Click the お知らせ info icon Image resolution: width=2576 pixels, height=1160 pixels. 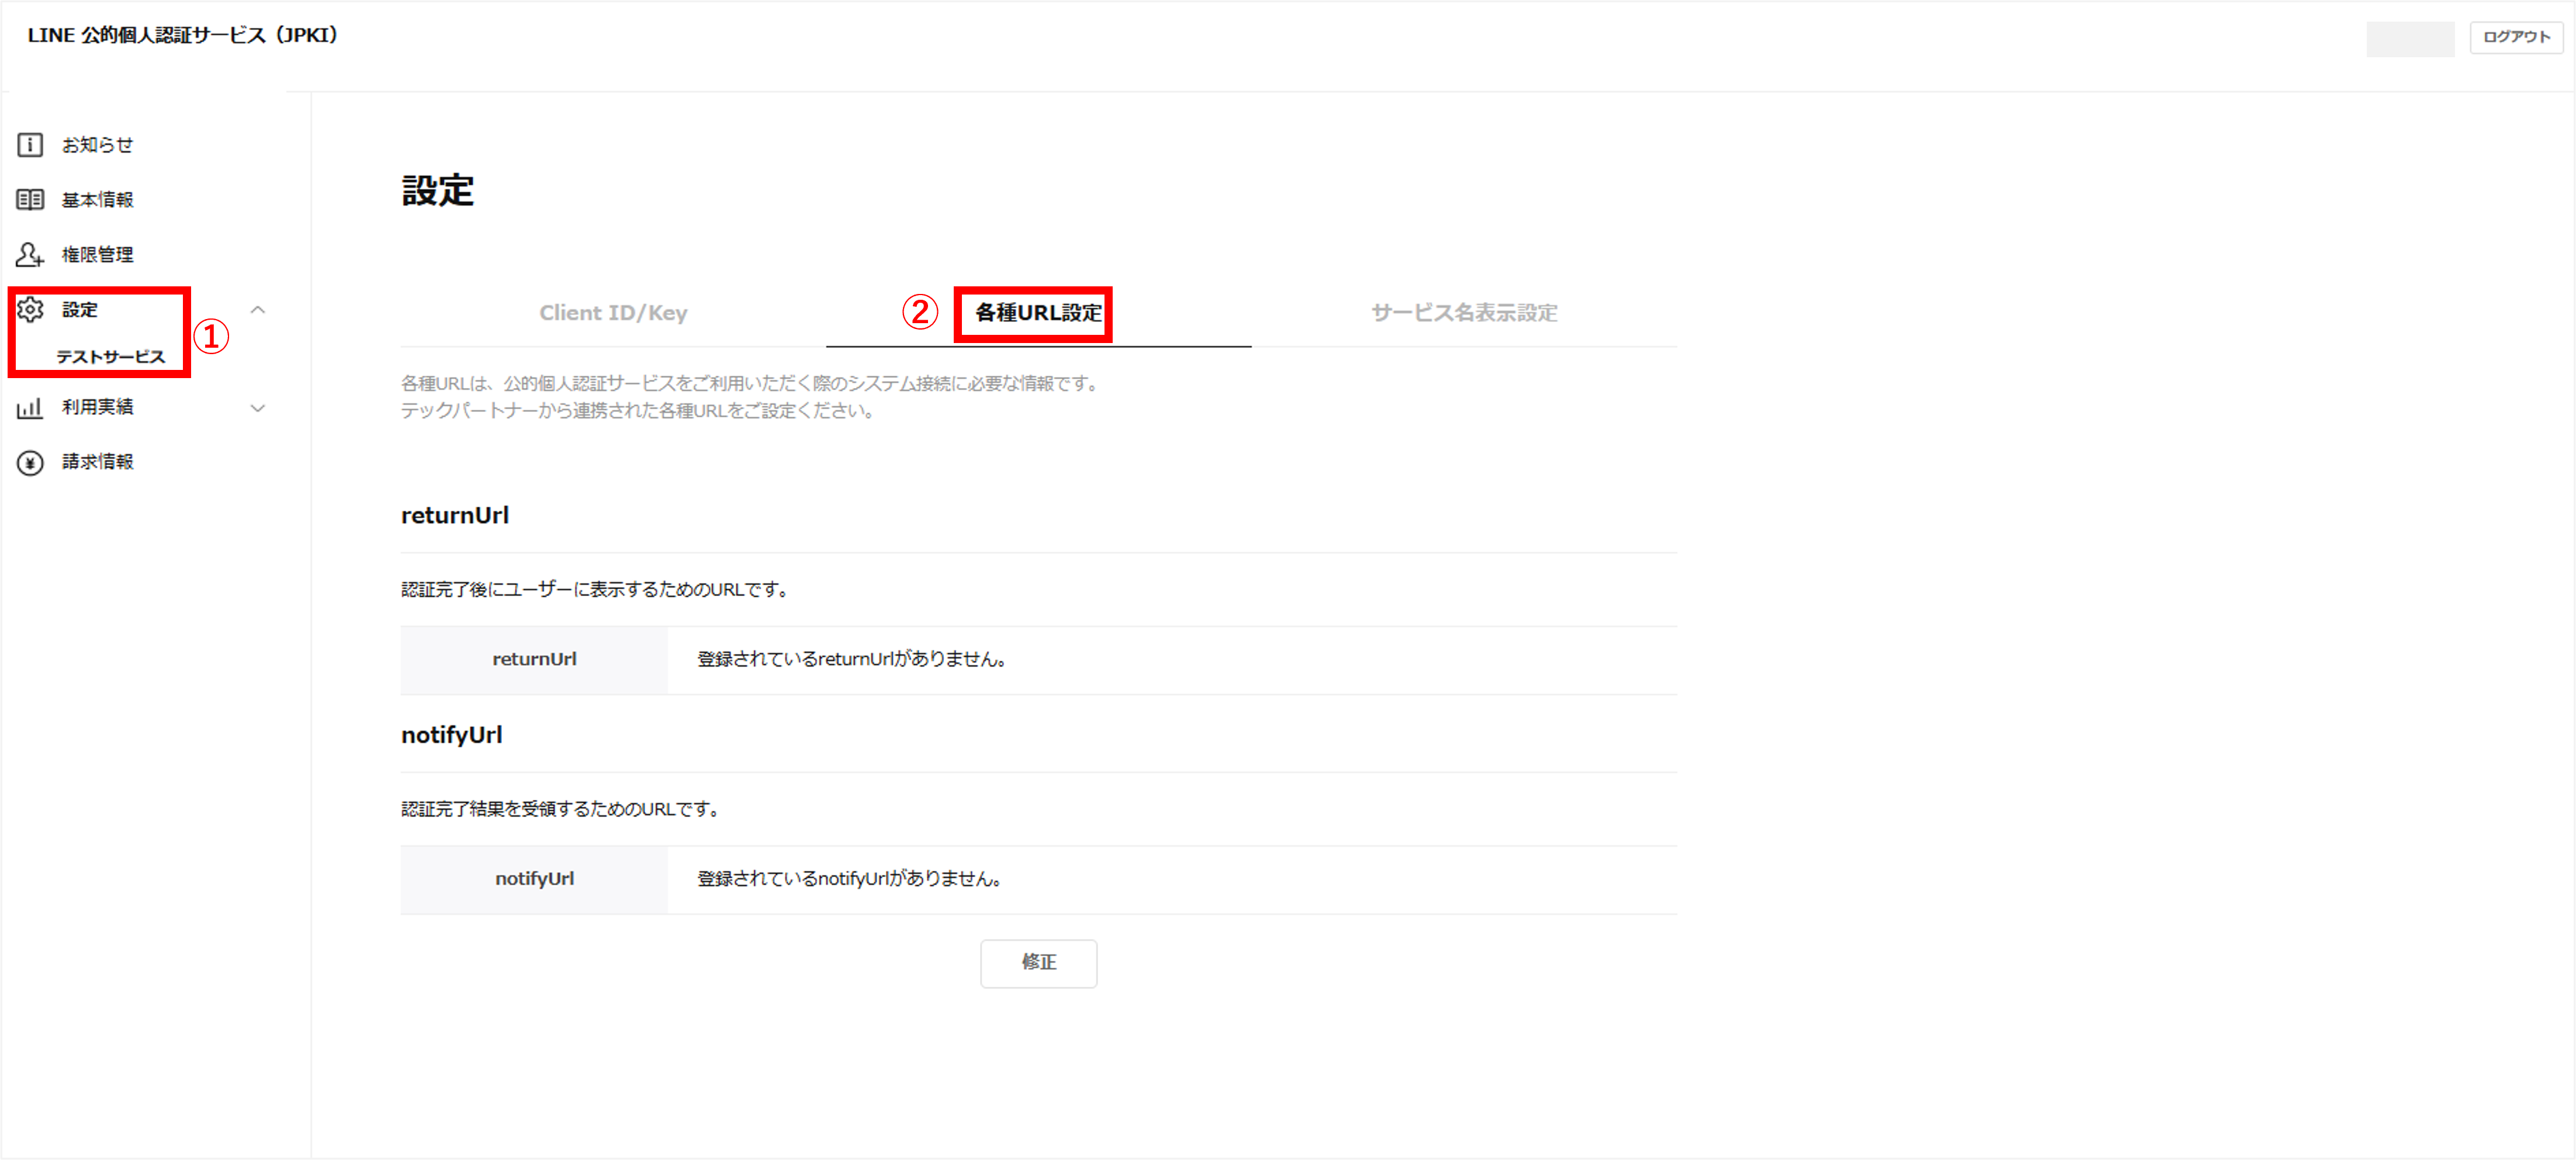[x=30, y=145]
